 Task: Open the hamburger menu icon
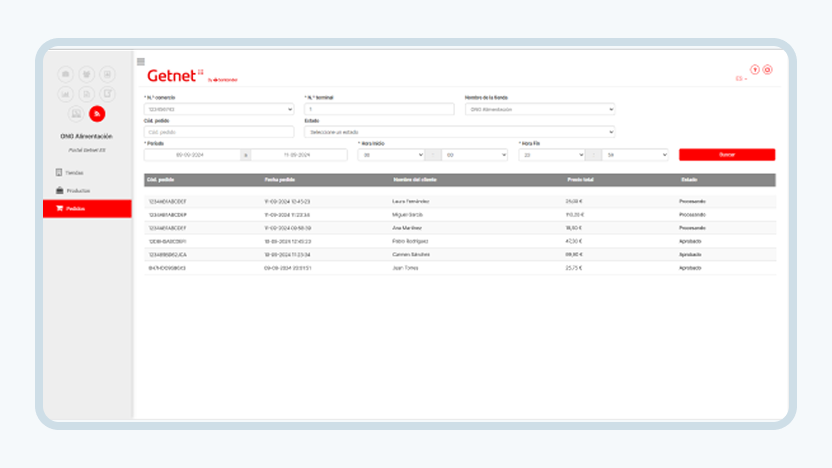(x=141, y=62)
